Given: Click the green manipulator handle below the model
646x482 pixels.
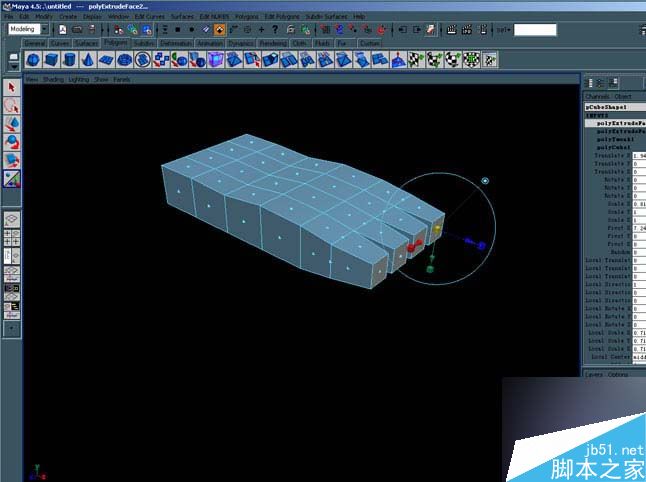Looking at the screenshot, I should 430,269.
